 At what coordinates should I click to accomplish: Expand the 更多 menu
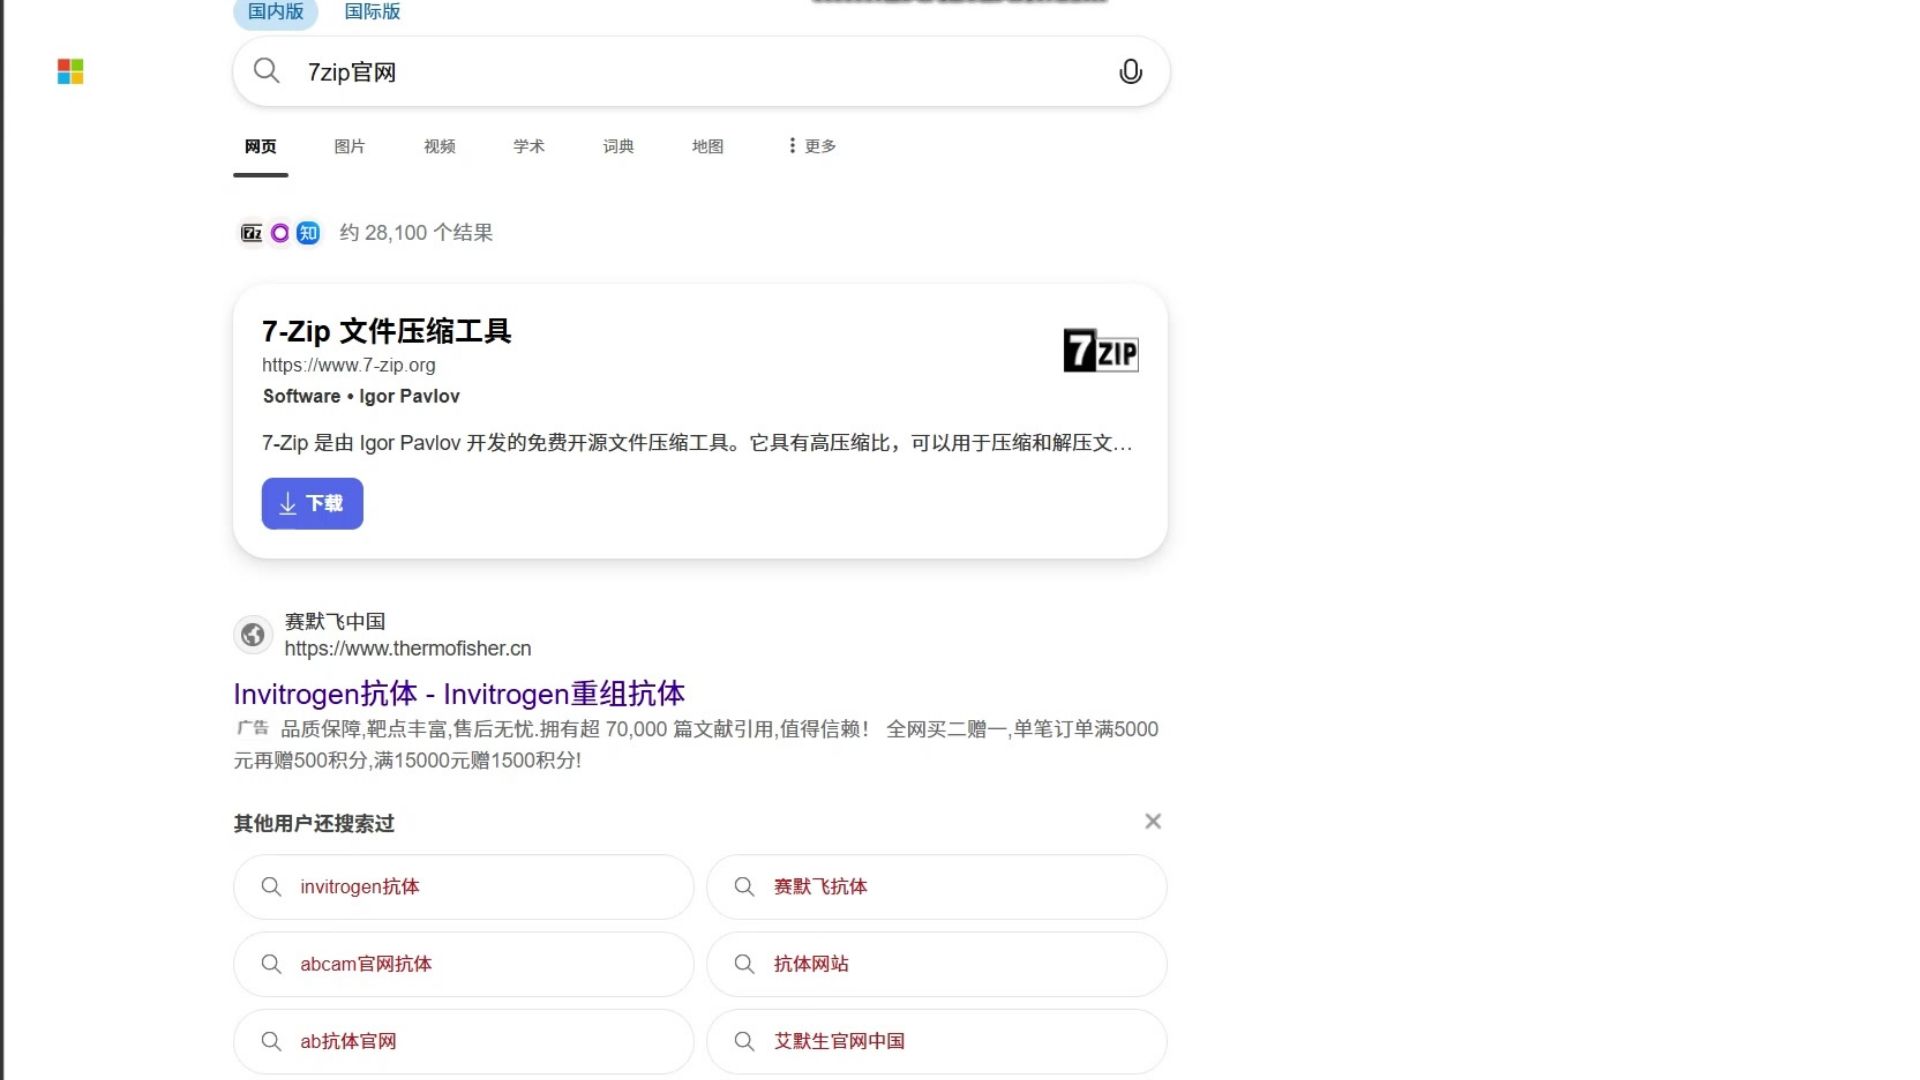pyautogui.click(x=812, y=146)
